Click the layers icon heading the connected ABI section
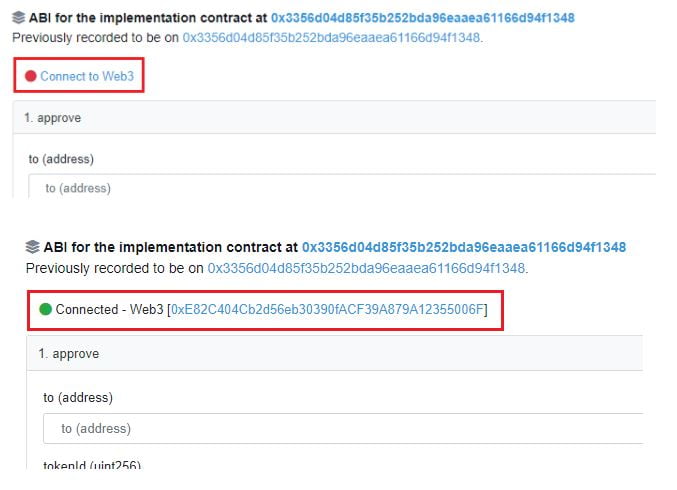Screen dimensions: 677x490 pos(33,247)
